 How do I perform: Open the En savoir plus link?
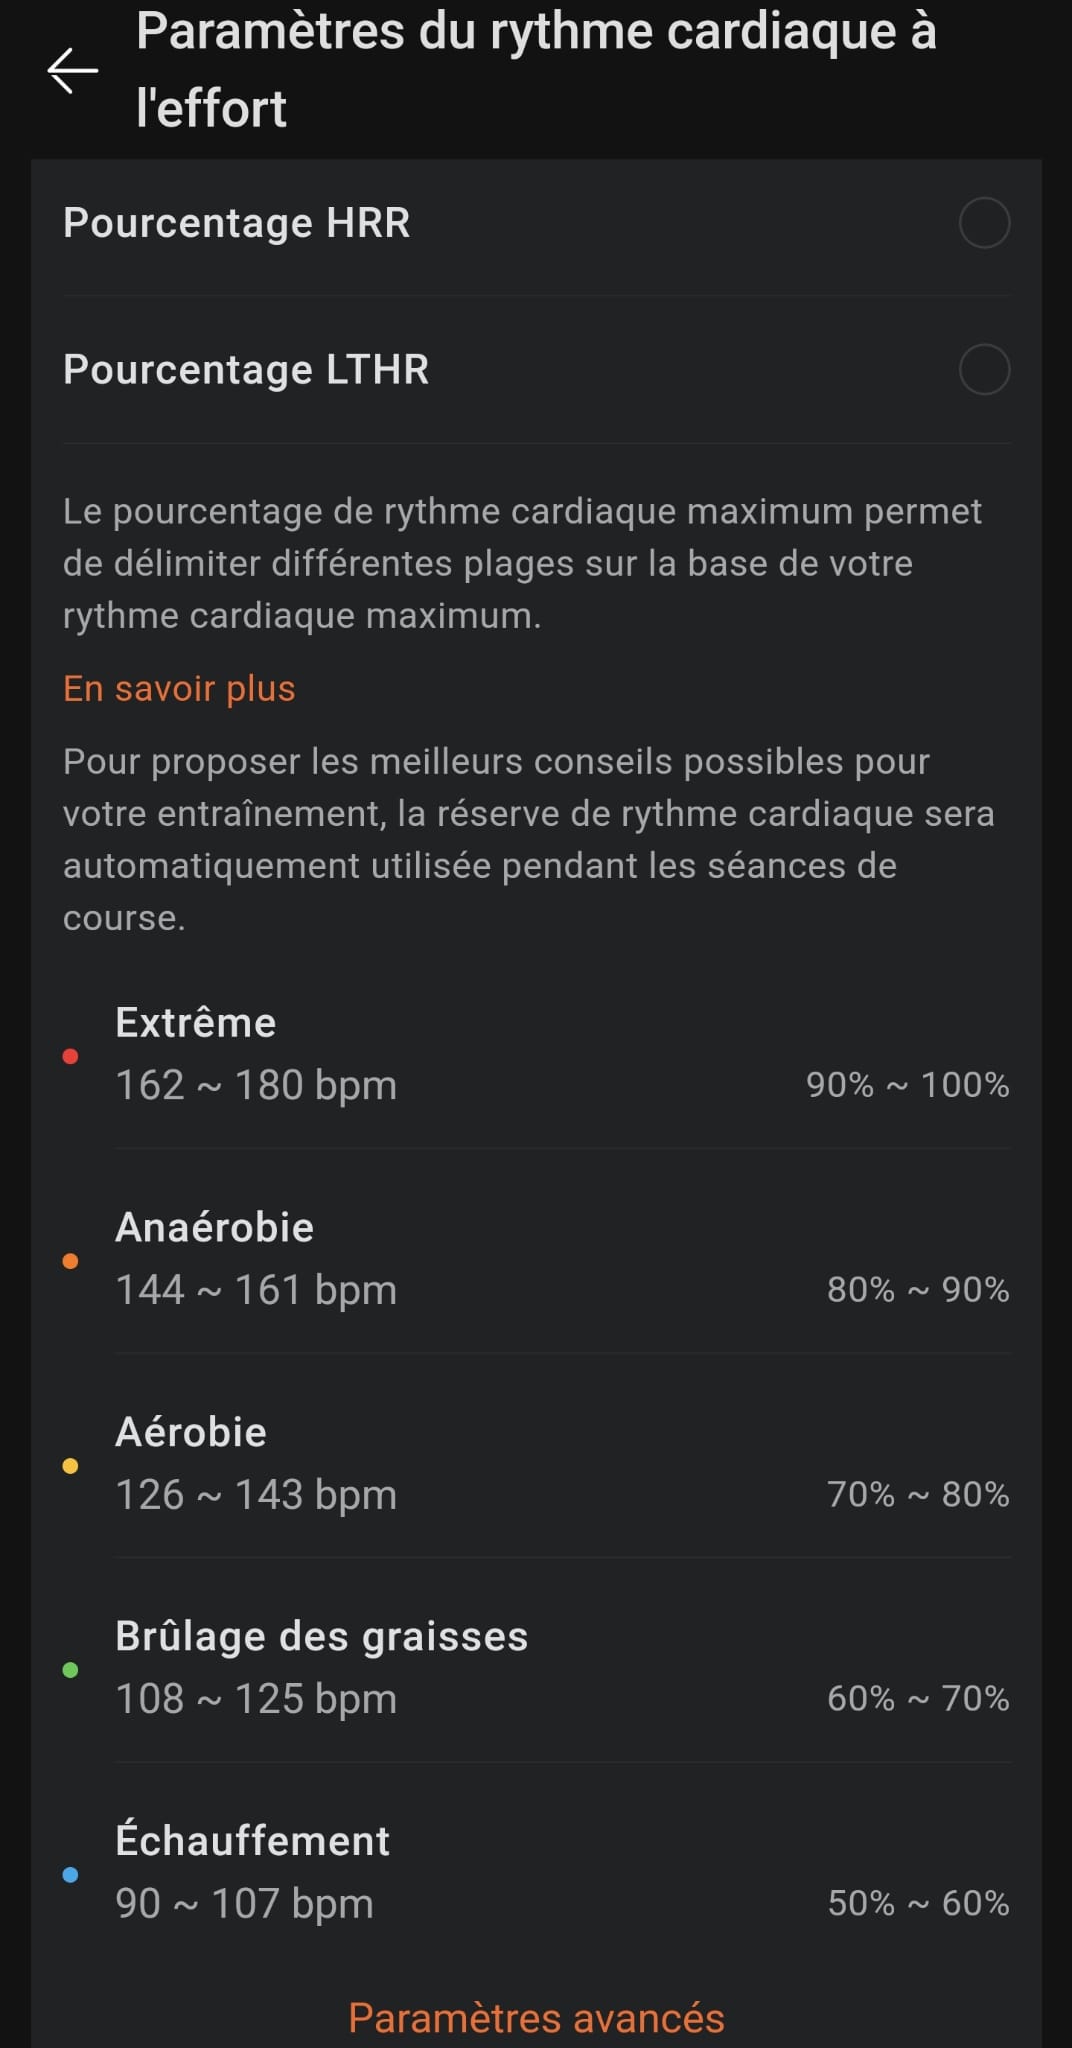coord(179,689)
